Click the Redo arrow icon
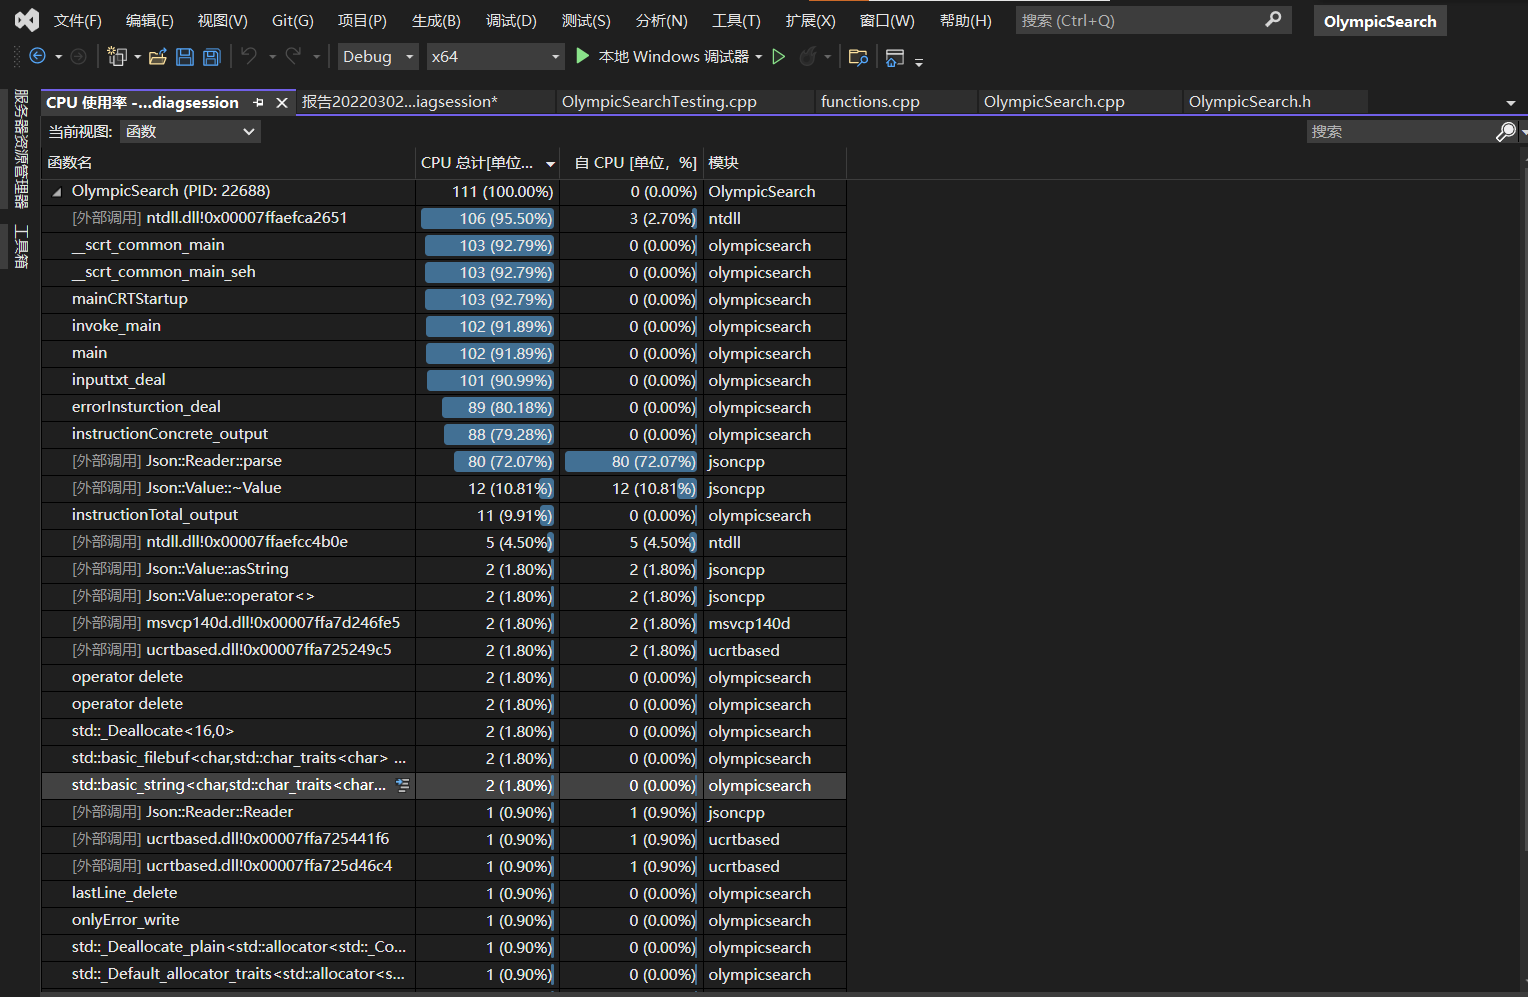1528x997 pixels. (293, 56)
